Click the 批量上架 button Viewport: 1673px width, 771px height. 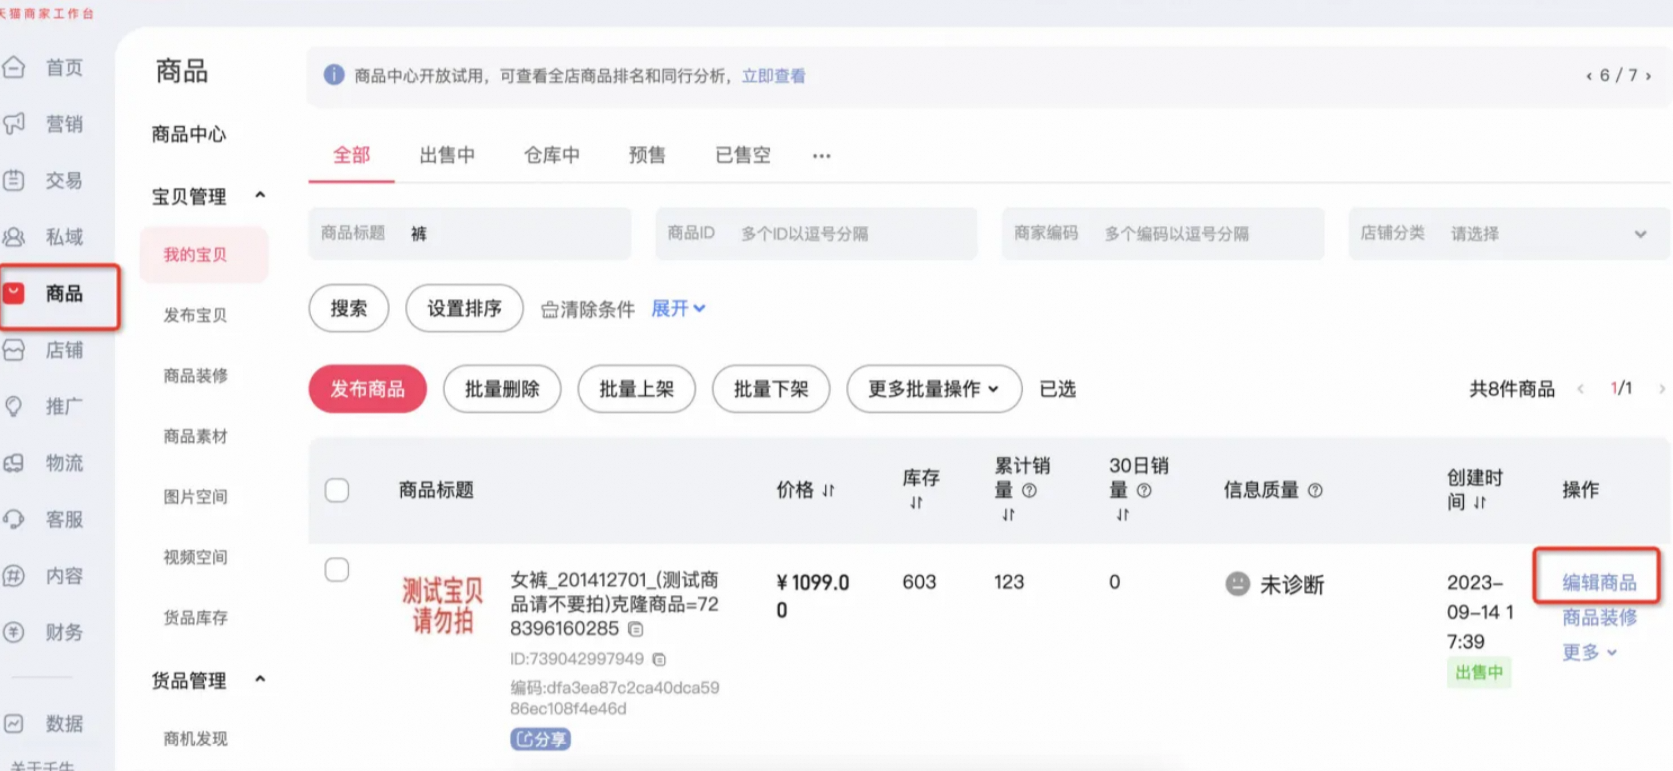point(636,389)
